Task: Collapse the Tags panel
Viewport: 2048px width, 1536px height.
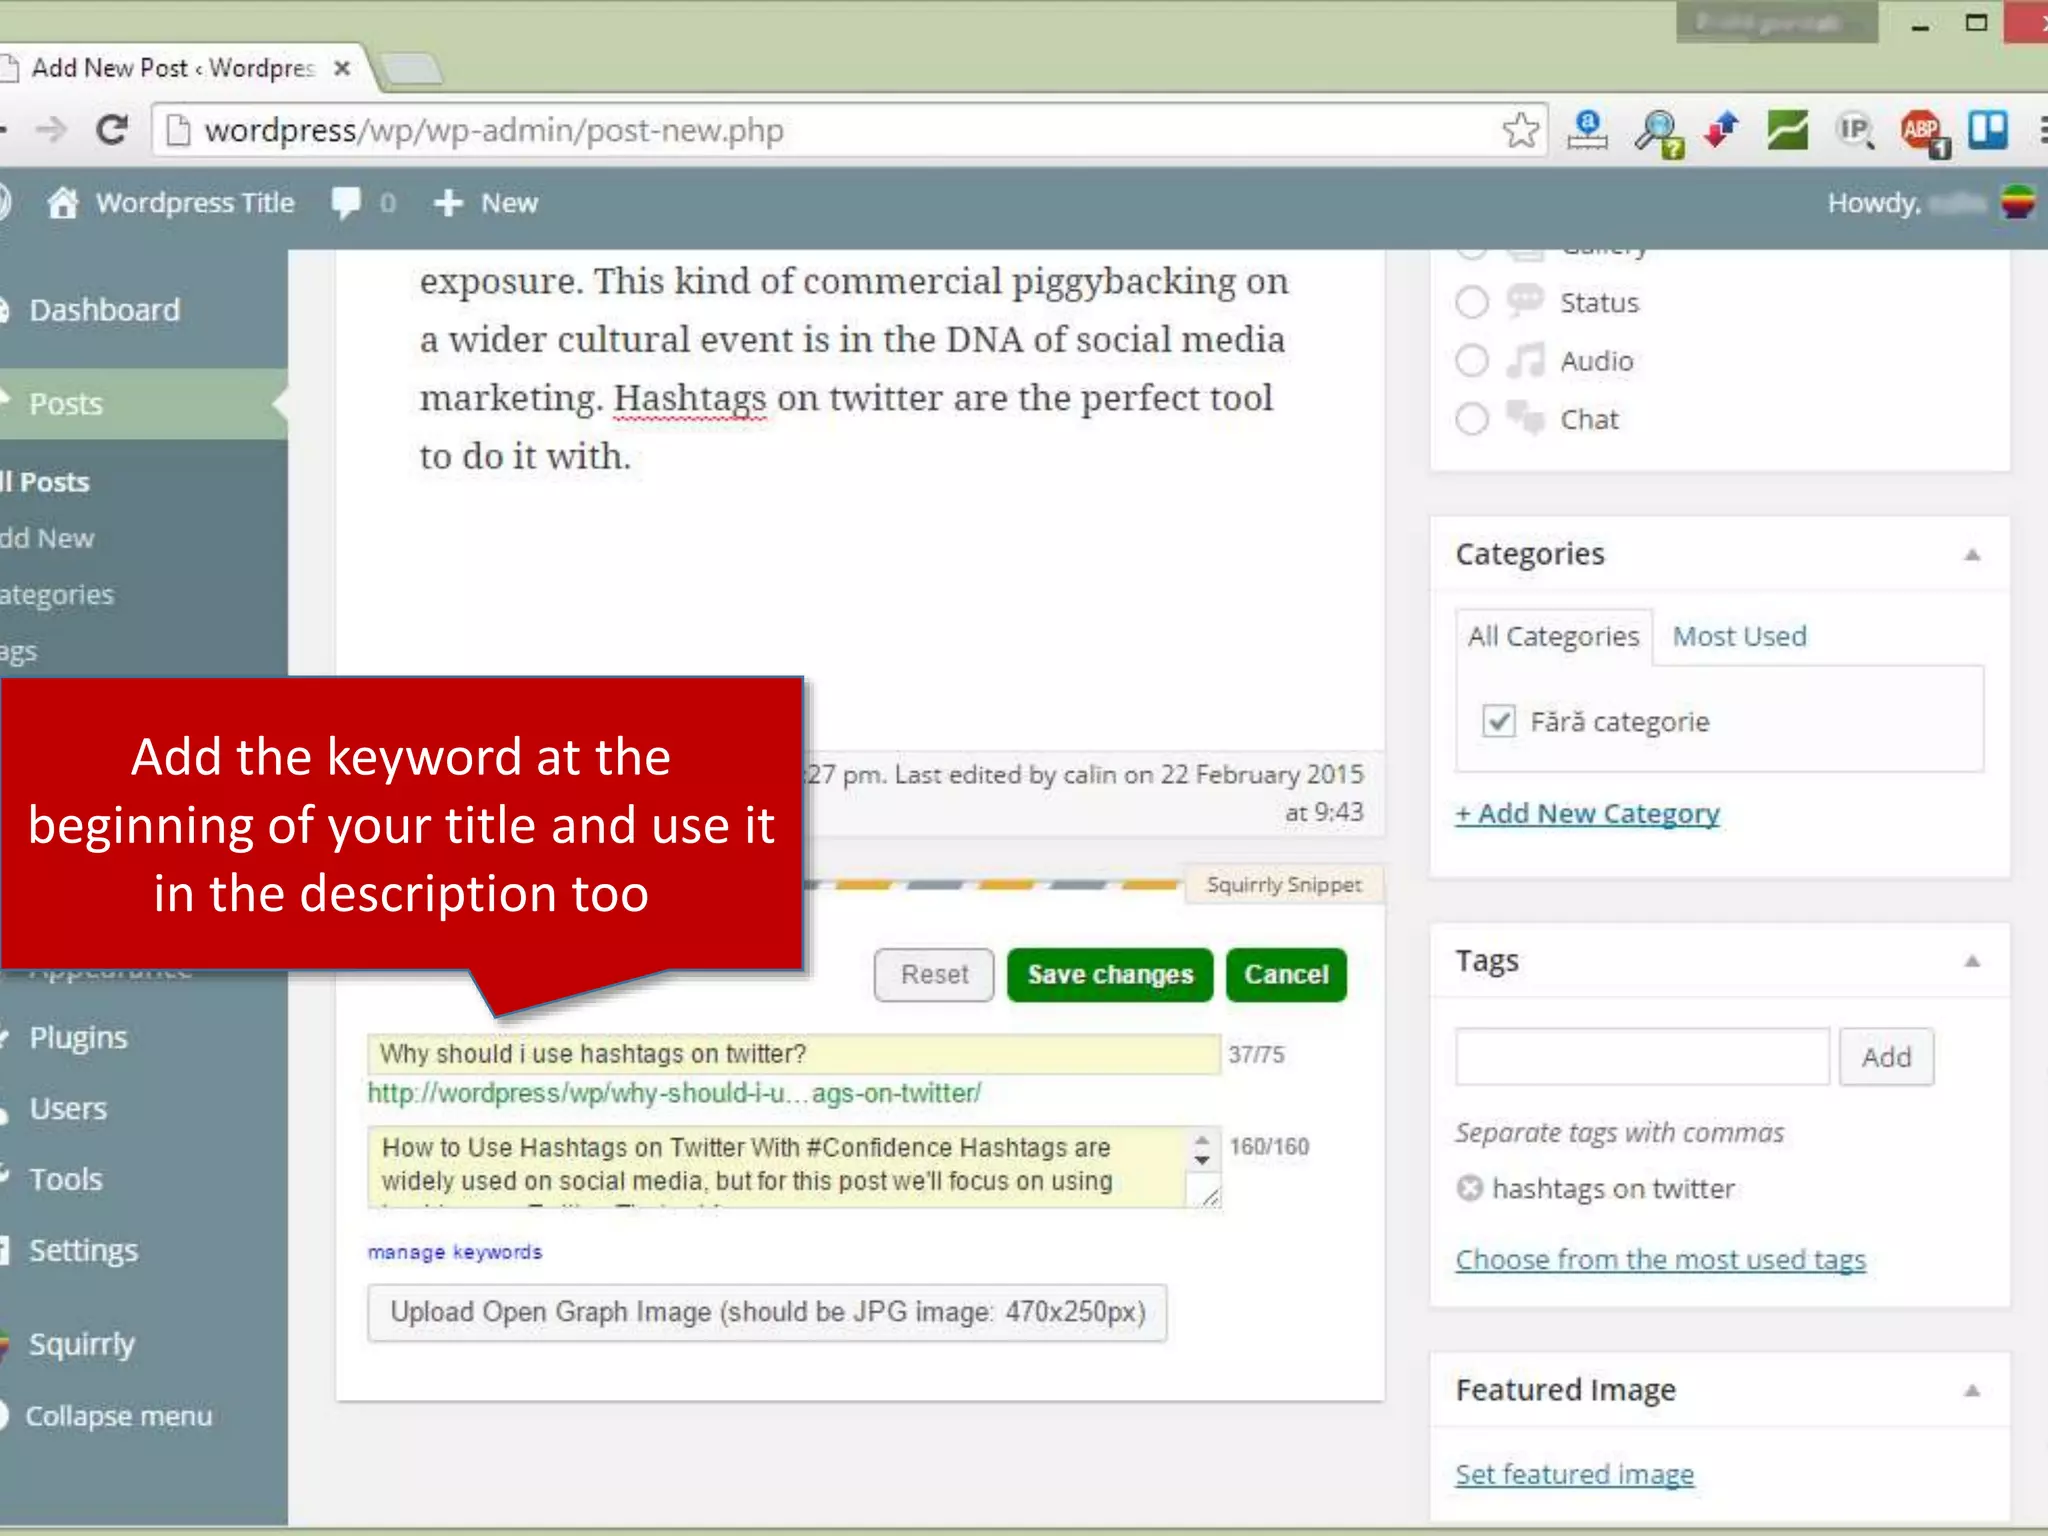Action: (x=1972, y=961)
